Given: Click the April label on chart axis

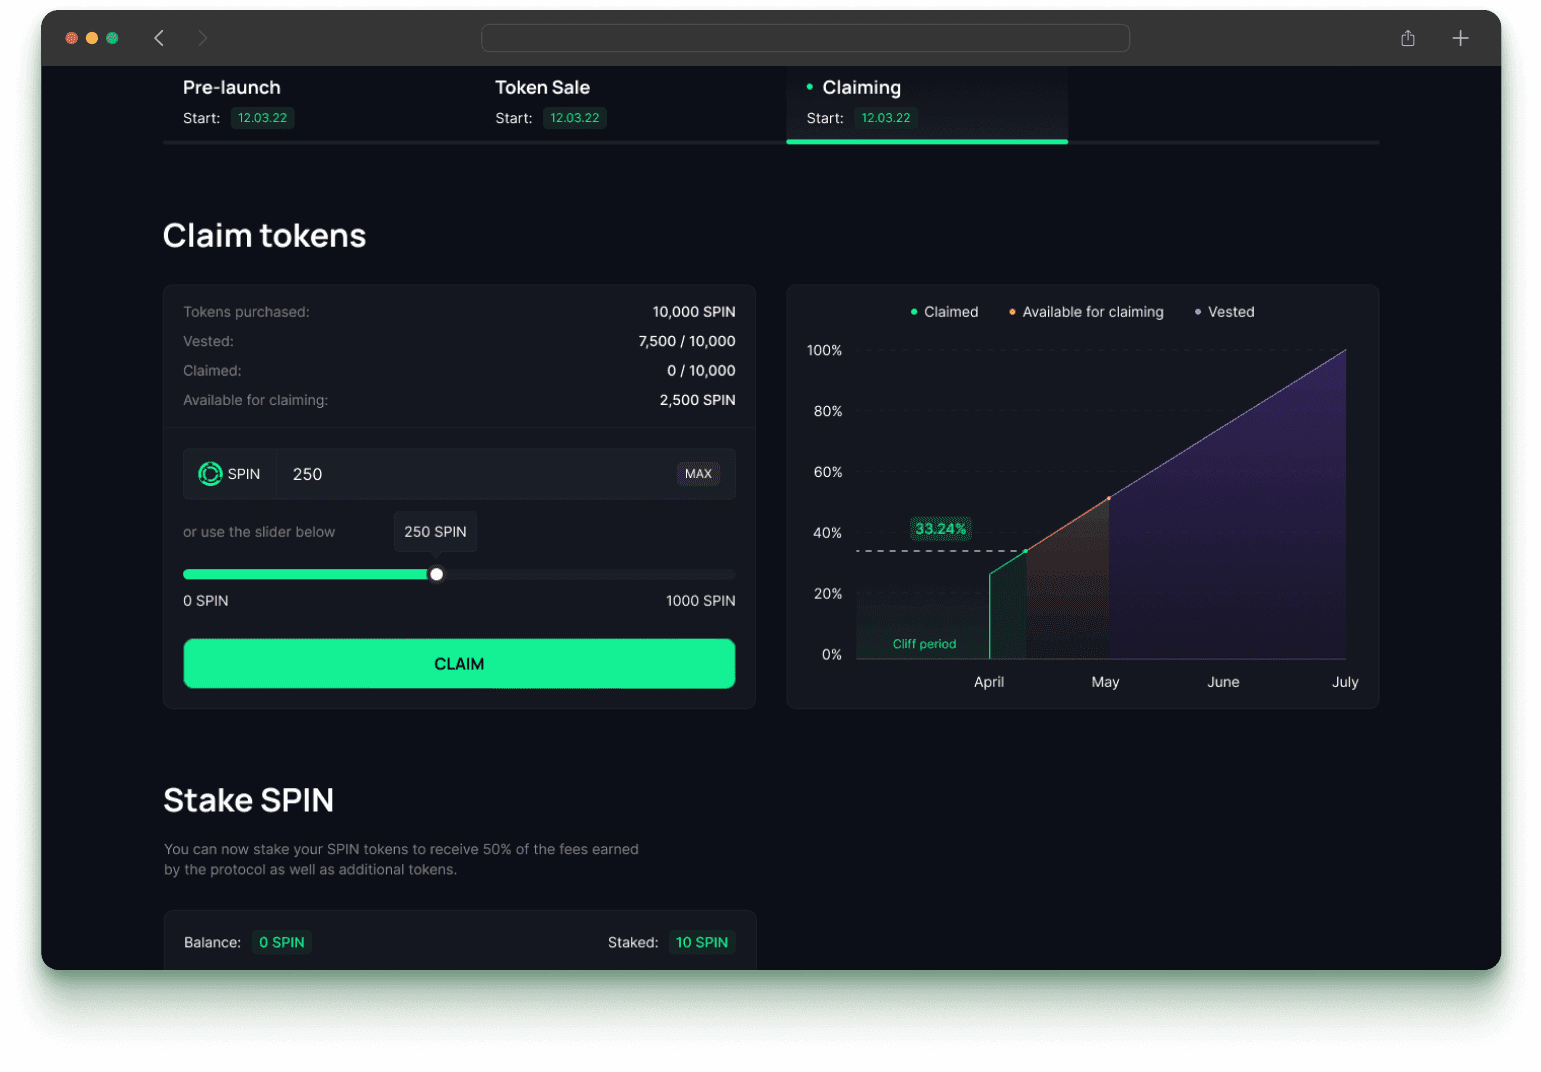Looking at the screenshot, I should (x=989, y=682).
